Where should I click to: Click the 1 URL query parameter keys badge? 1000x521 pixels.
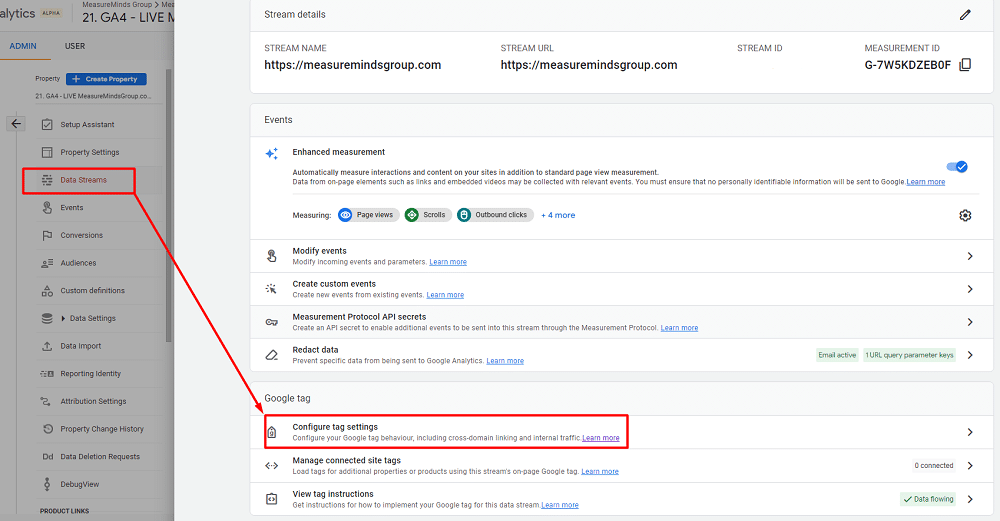pyautogui.click(x=909, y=355)
